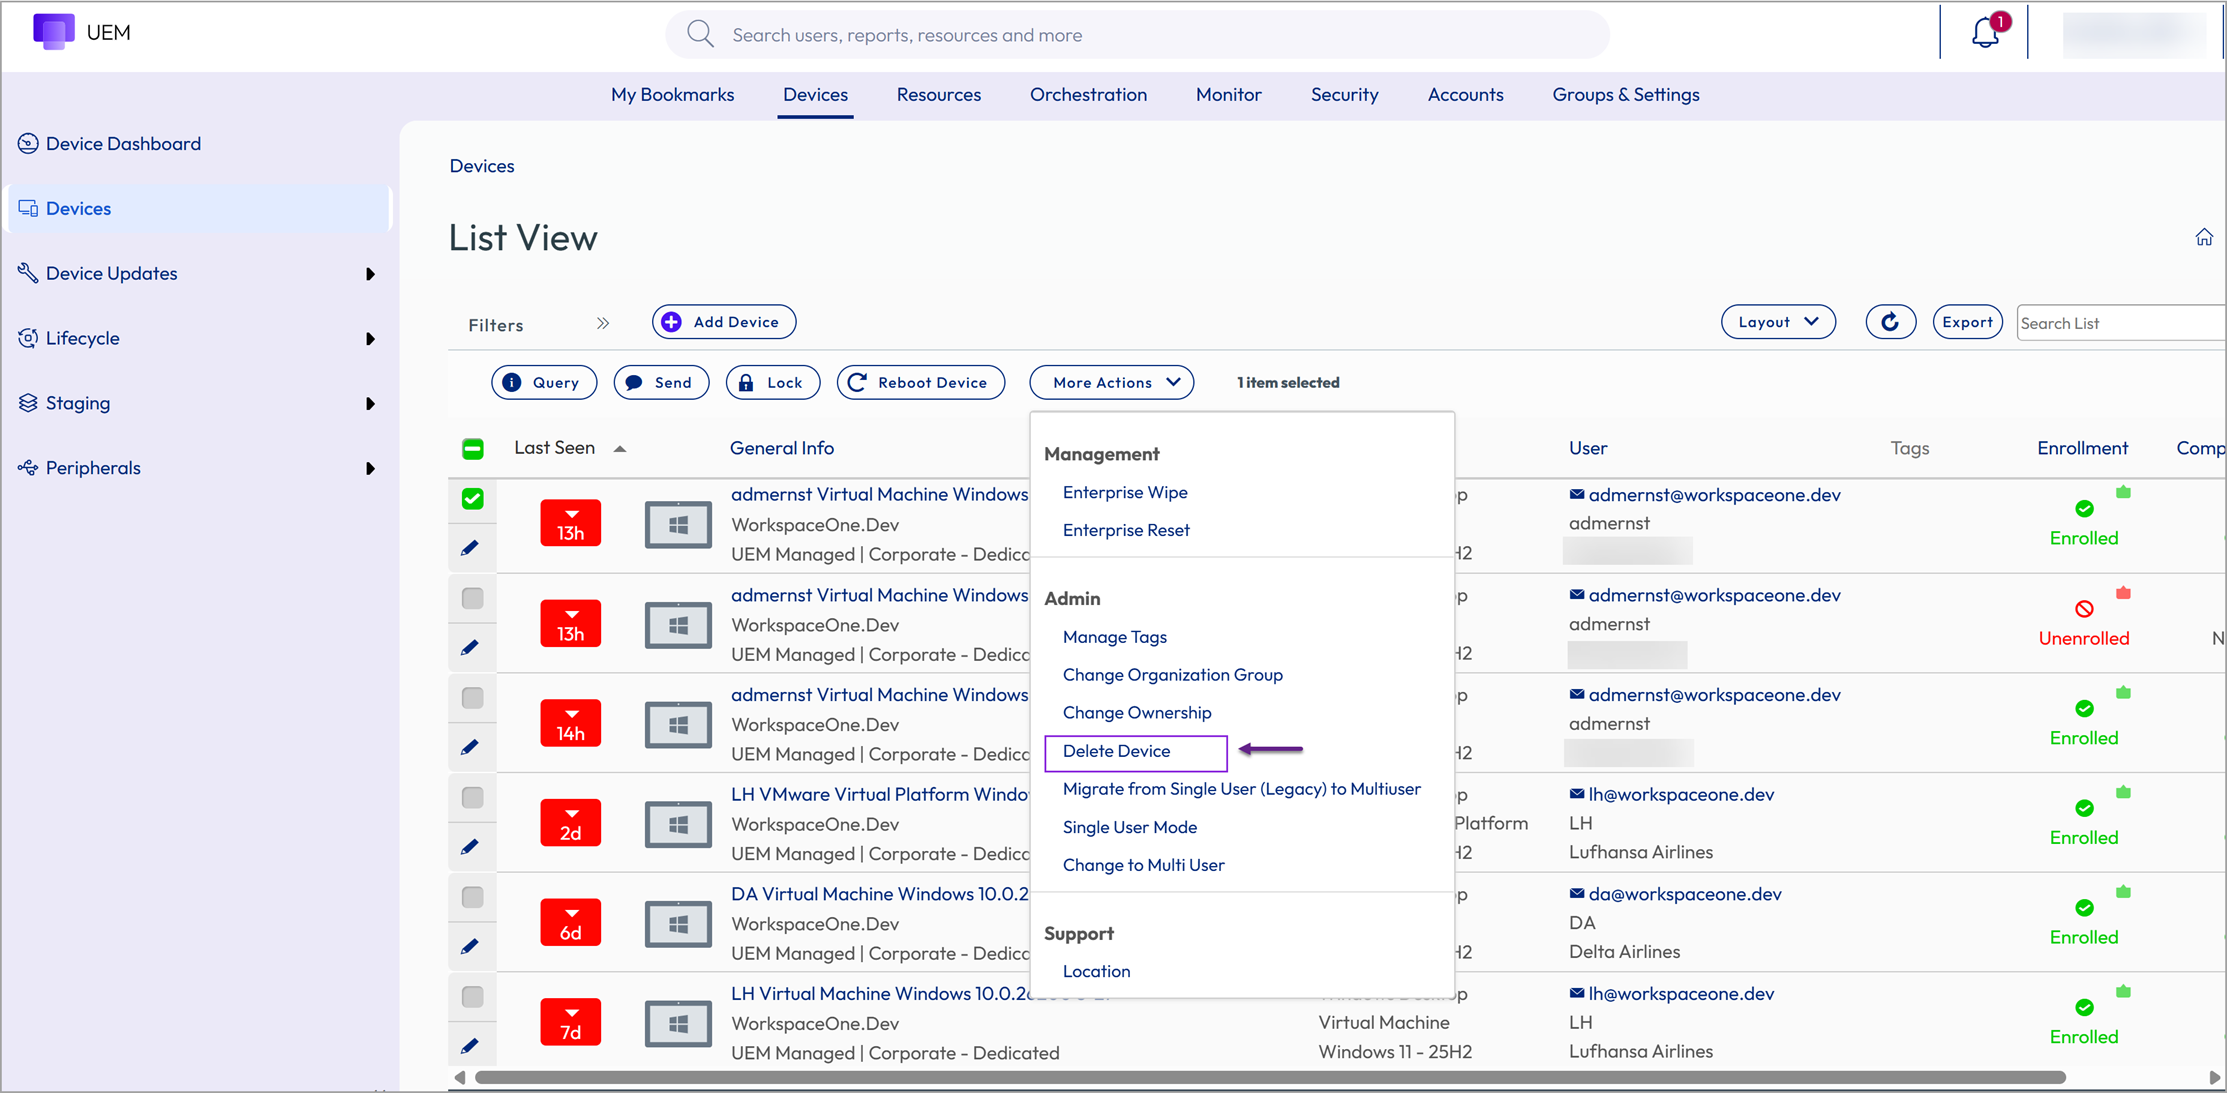2227x1093 pixels.
Task: Open the Location support option
Action: click(1096, 971)
